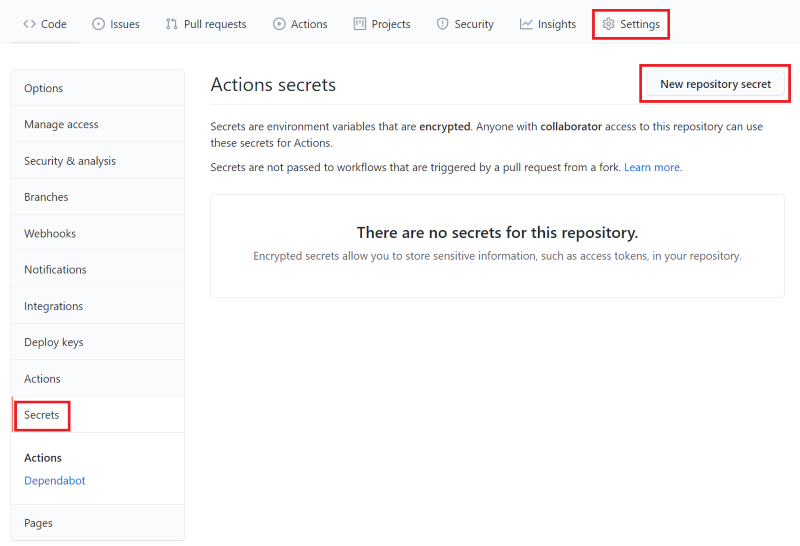The width and height of the screenshot is (800, 546).
Task: Go to the Pull requests tab
Action: pos(206,24)
